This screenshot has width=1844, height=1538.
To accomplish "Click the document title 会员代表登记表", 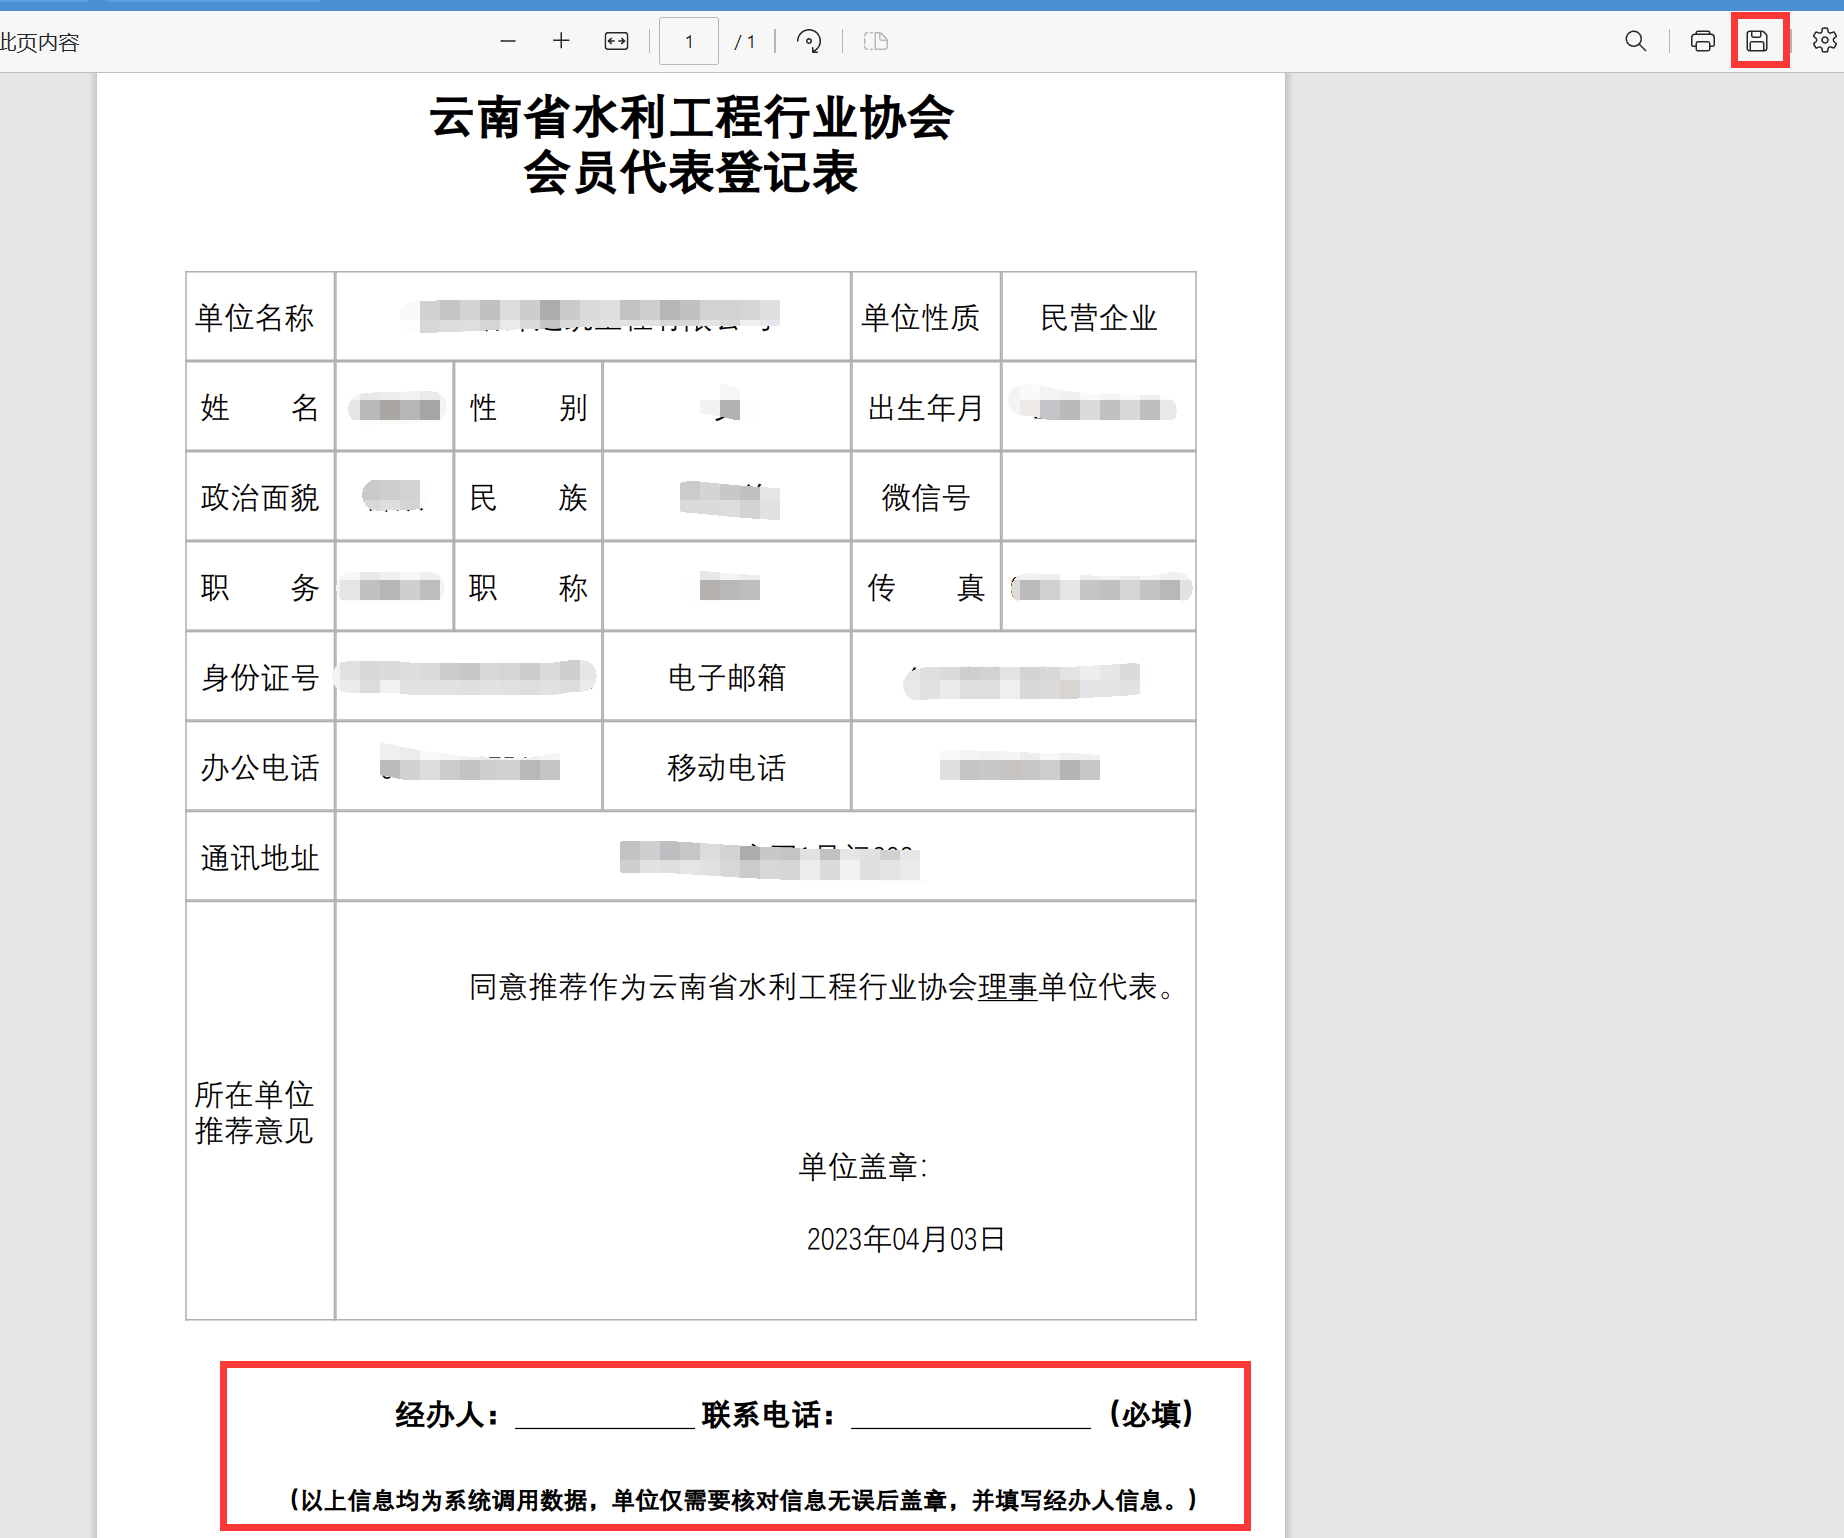I will pos(690,173).
